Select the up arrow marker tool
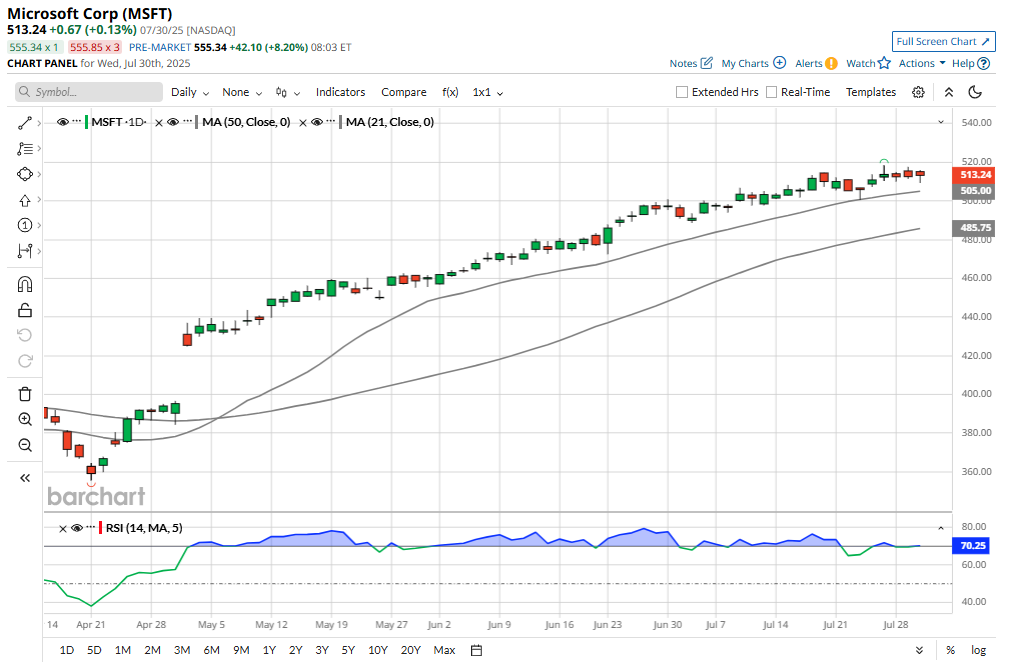Viewport: 1016px width, 669px height. tap(25, 200)
